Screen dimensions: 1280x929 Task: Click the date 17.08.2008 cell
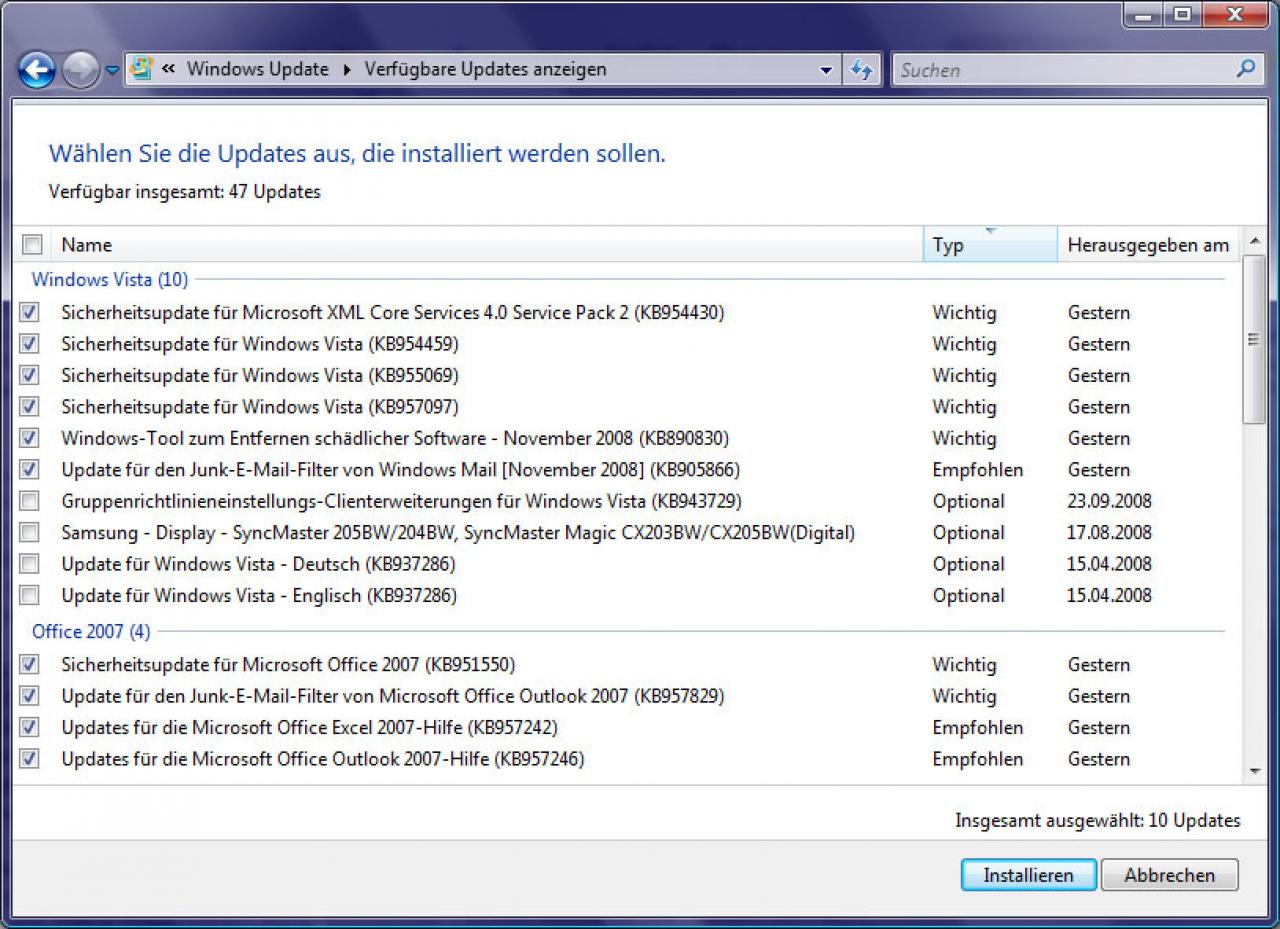click(x=1110, y=532)
